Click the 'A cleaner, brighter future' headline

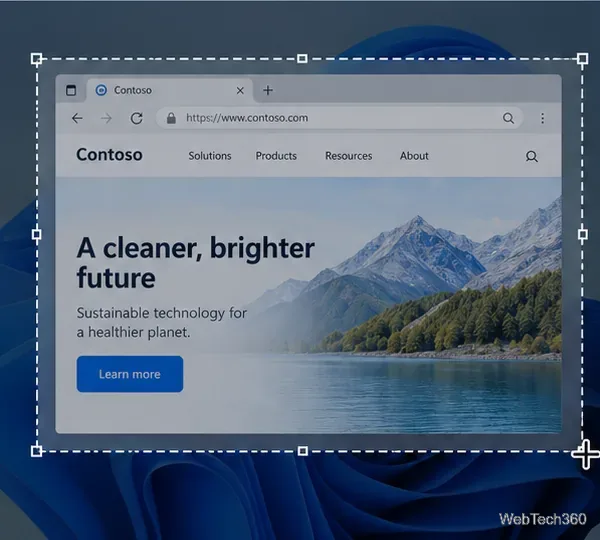coord(196,263)
